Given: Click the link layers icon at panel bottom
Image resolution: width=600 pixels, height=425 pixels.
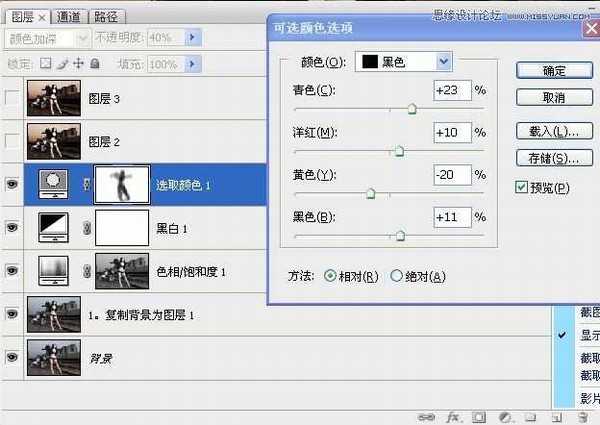Looking at the screenshot, I should pos(426,417).
